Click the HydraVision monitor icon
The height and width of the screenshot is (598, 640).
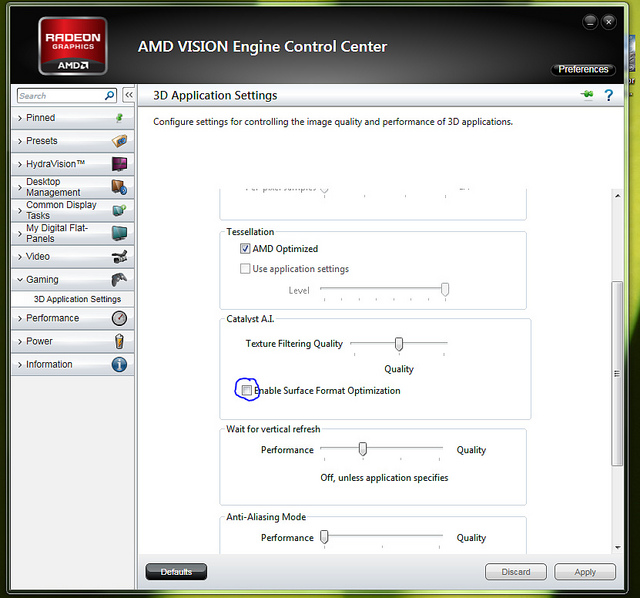click(120, 164)
